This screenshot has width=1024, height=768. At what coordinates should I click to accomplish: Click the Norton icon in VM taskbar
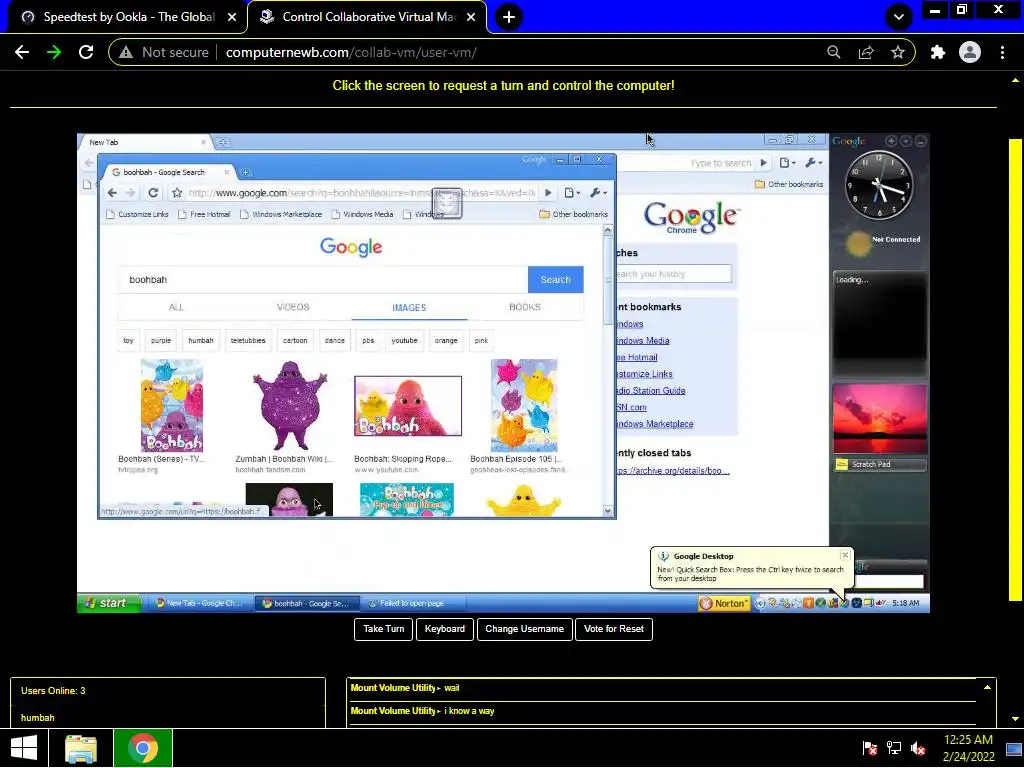pyautogui.click(x=723, y=603)
